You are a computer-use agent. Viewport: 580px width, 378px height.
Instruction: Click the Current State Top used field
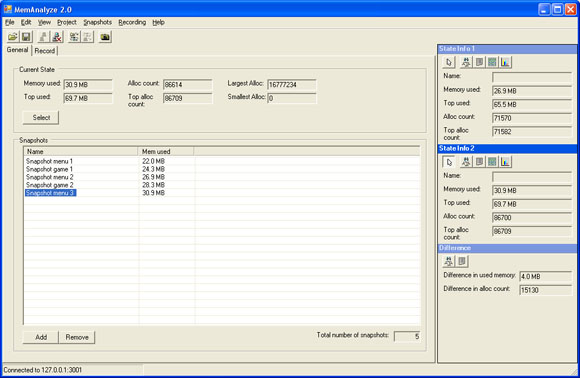tap(88, 98)
